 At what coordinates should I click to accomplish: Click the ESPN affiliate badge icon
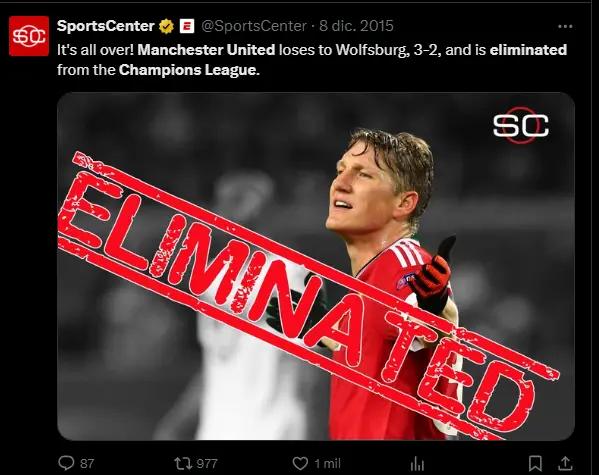click(187, 26)
